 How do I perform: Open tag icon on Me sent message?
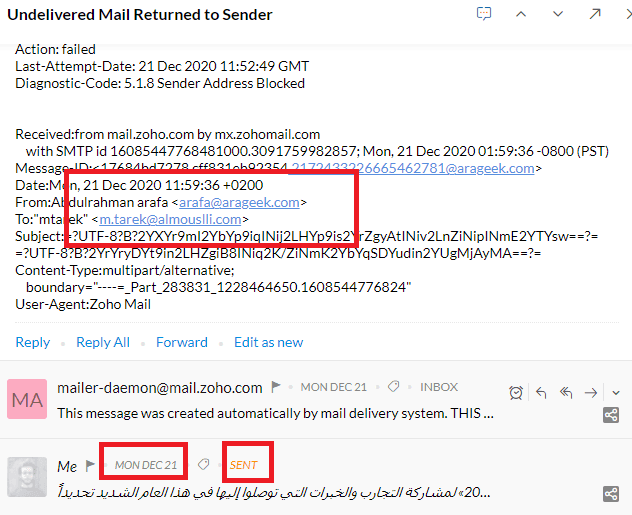[204, 465]
